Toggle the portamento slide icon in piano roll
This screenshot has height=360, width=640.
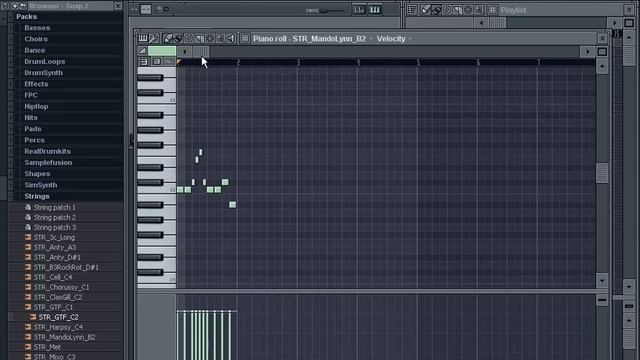coord(142,51)
